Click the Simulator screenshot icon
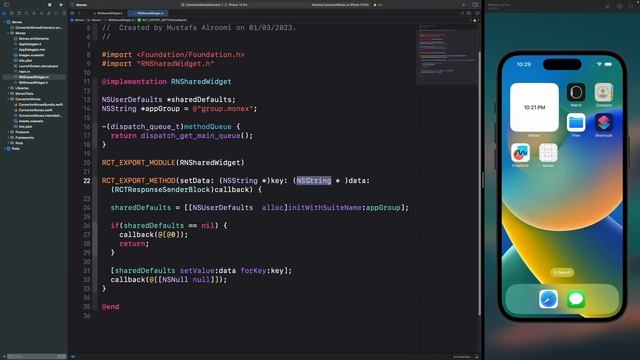The height and width of the screenshot is (360, 640). (620, 6)
